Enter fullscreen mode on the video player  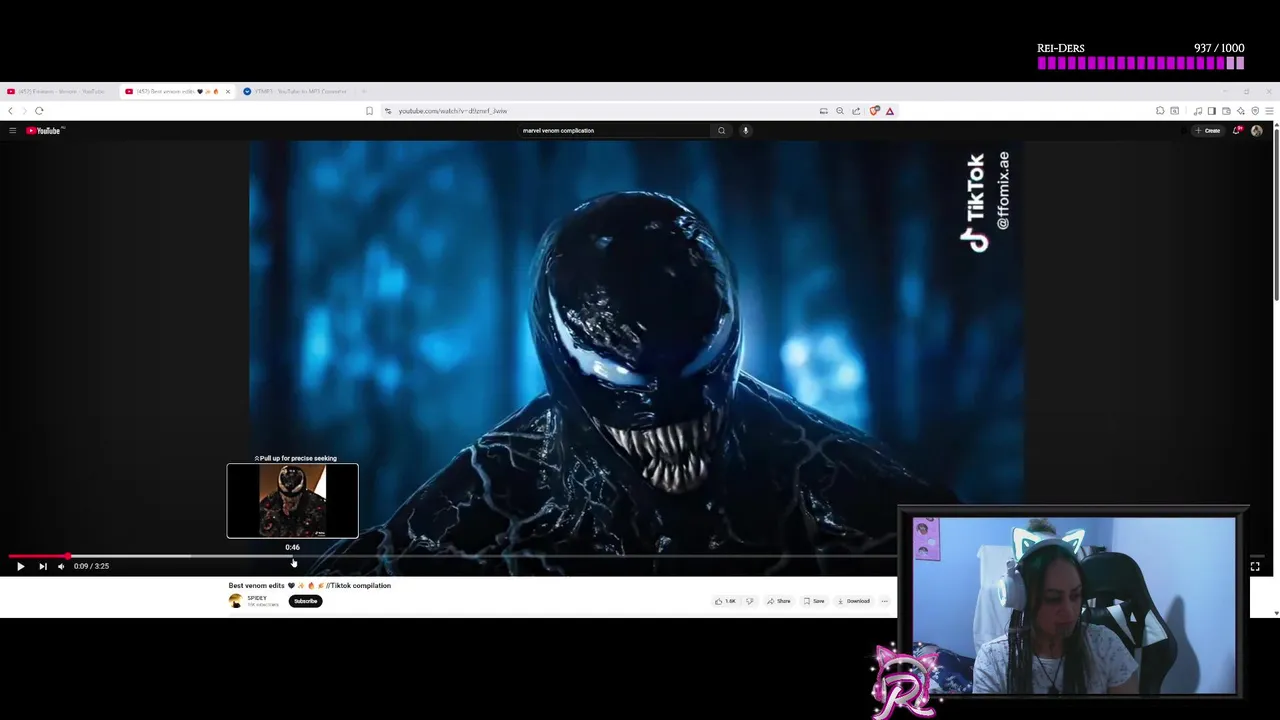coord(1255,566)
